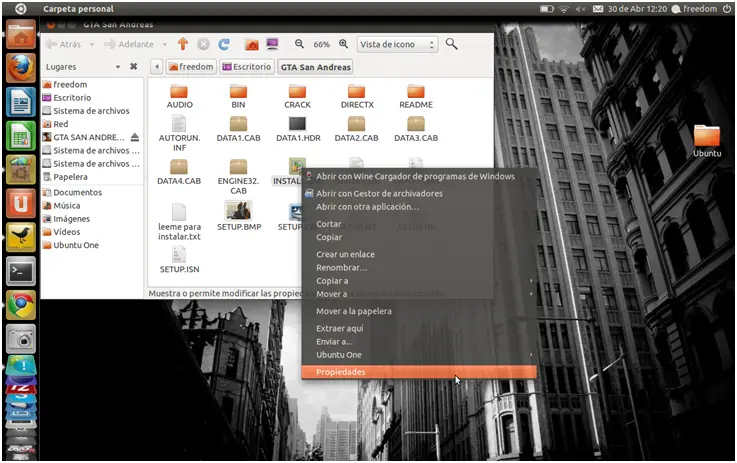Open the screenshot camera application icon

[x=21, y=339]
